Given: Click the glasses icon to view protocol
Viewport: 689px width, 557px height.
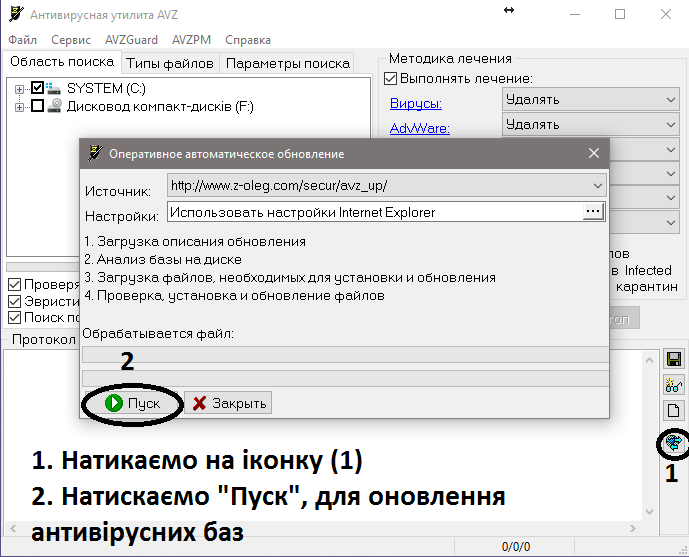Looking at the screenshot, I should (x=672, y=385).
